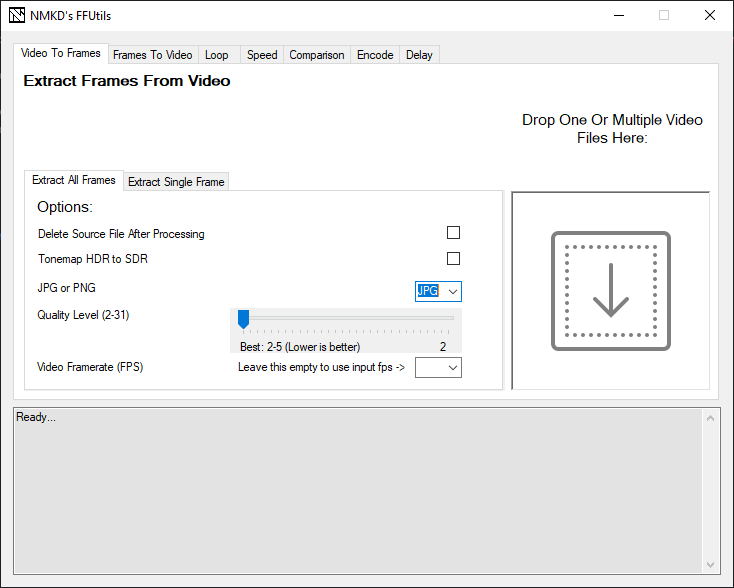
Task: Click the log scrollbar down arrow
Action: point(710,565)
